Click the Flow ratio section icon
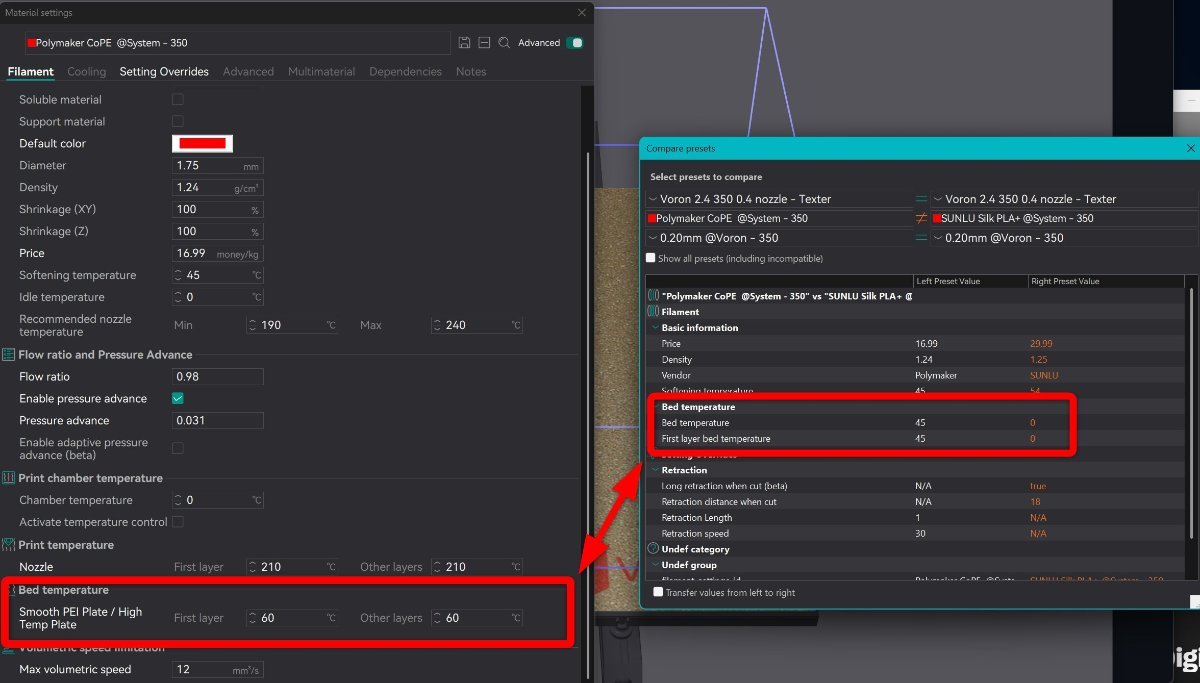Screen dimensions: 1200x683 coord(9,355)
